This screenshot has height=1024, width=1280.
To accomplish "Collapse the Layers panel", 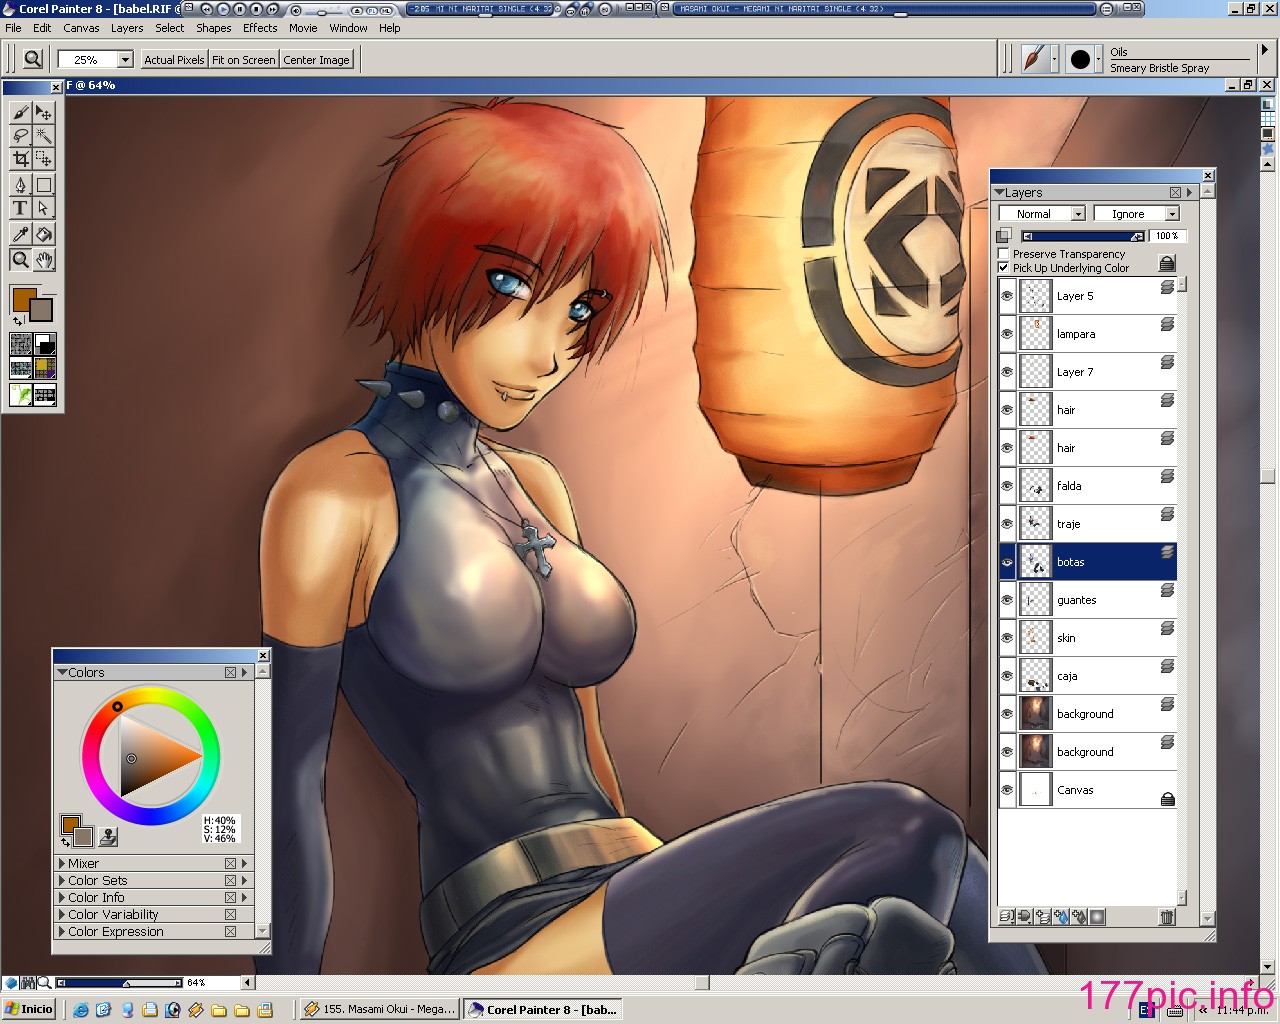I will pyautogui.click(x=1000, y=193).
